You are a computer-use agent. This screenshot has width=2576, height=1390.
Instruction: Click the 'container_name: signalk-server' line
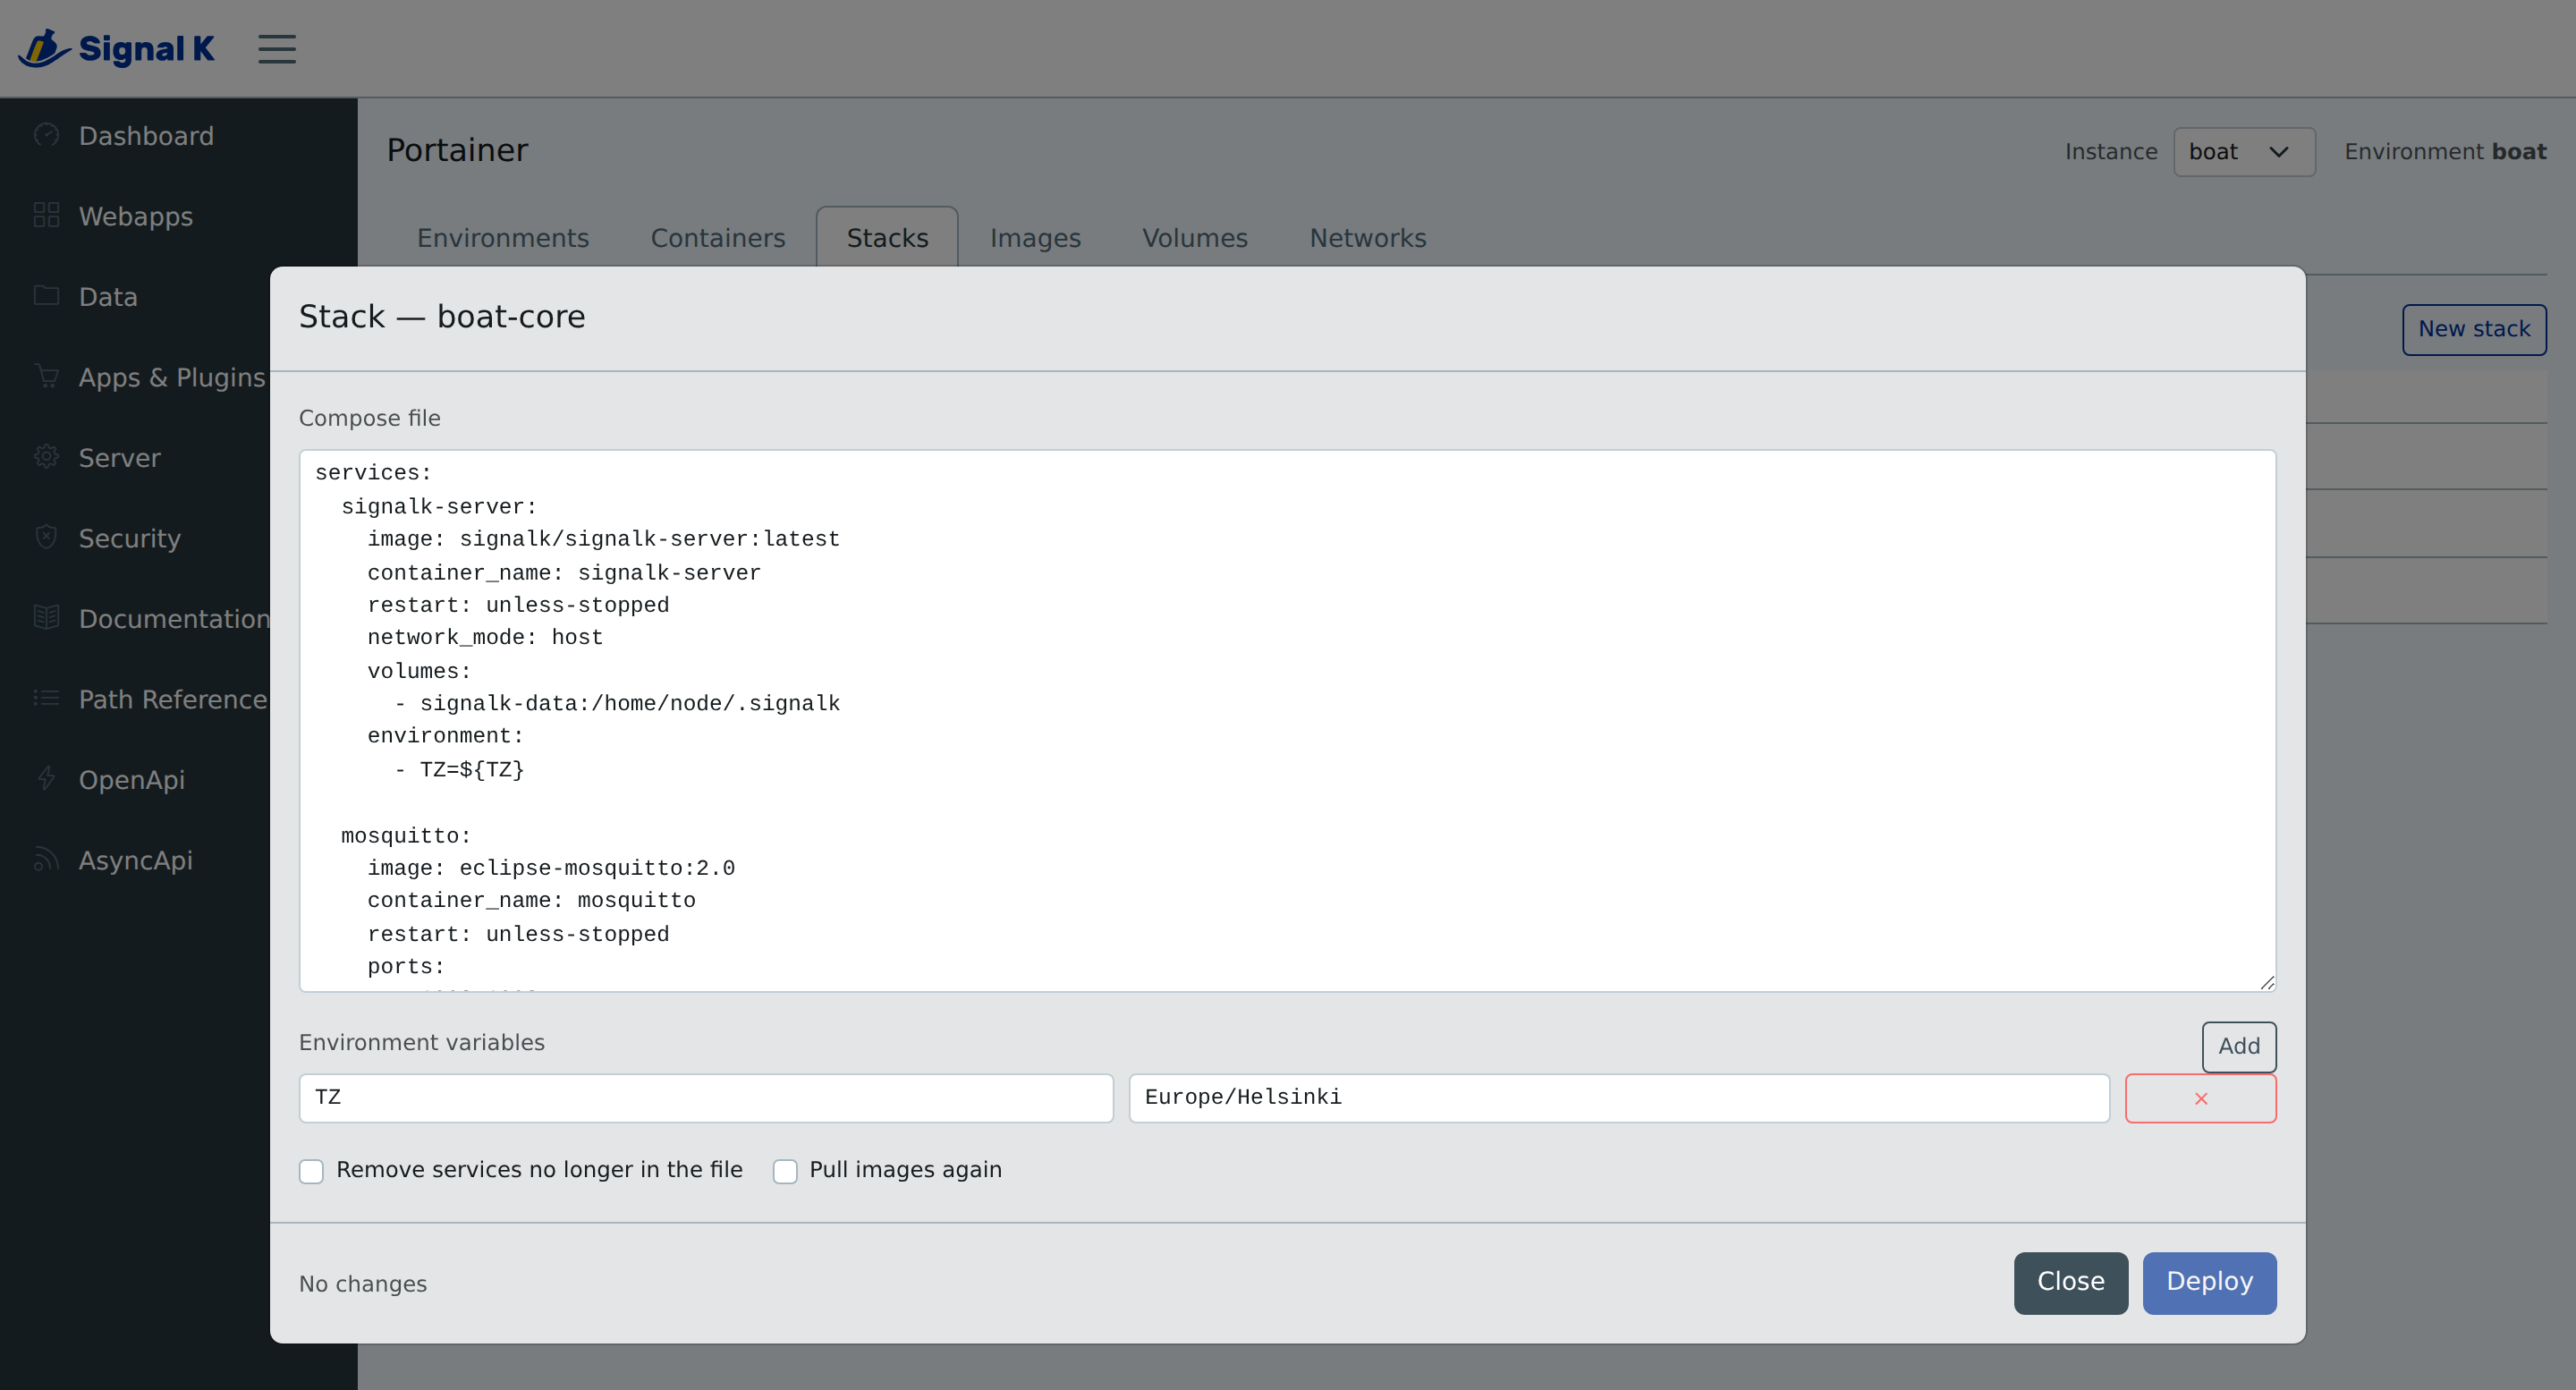(x=563, y=573)
